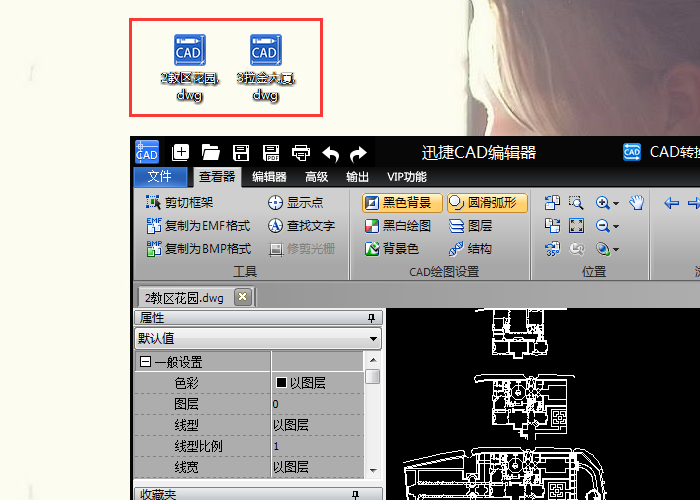Open the VIP功能 tab
The height and width of the screenshot is (500, 700).
tap(407, 177)
